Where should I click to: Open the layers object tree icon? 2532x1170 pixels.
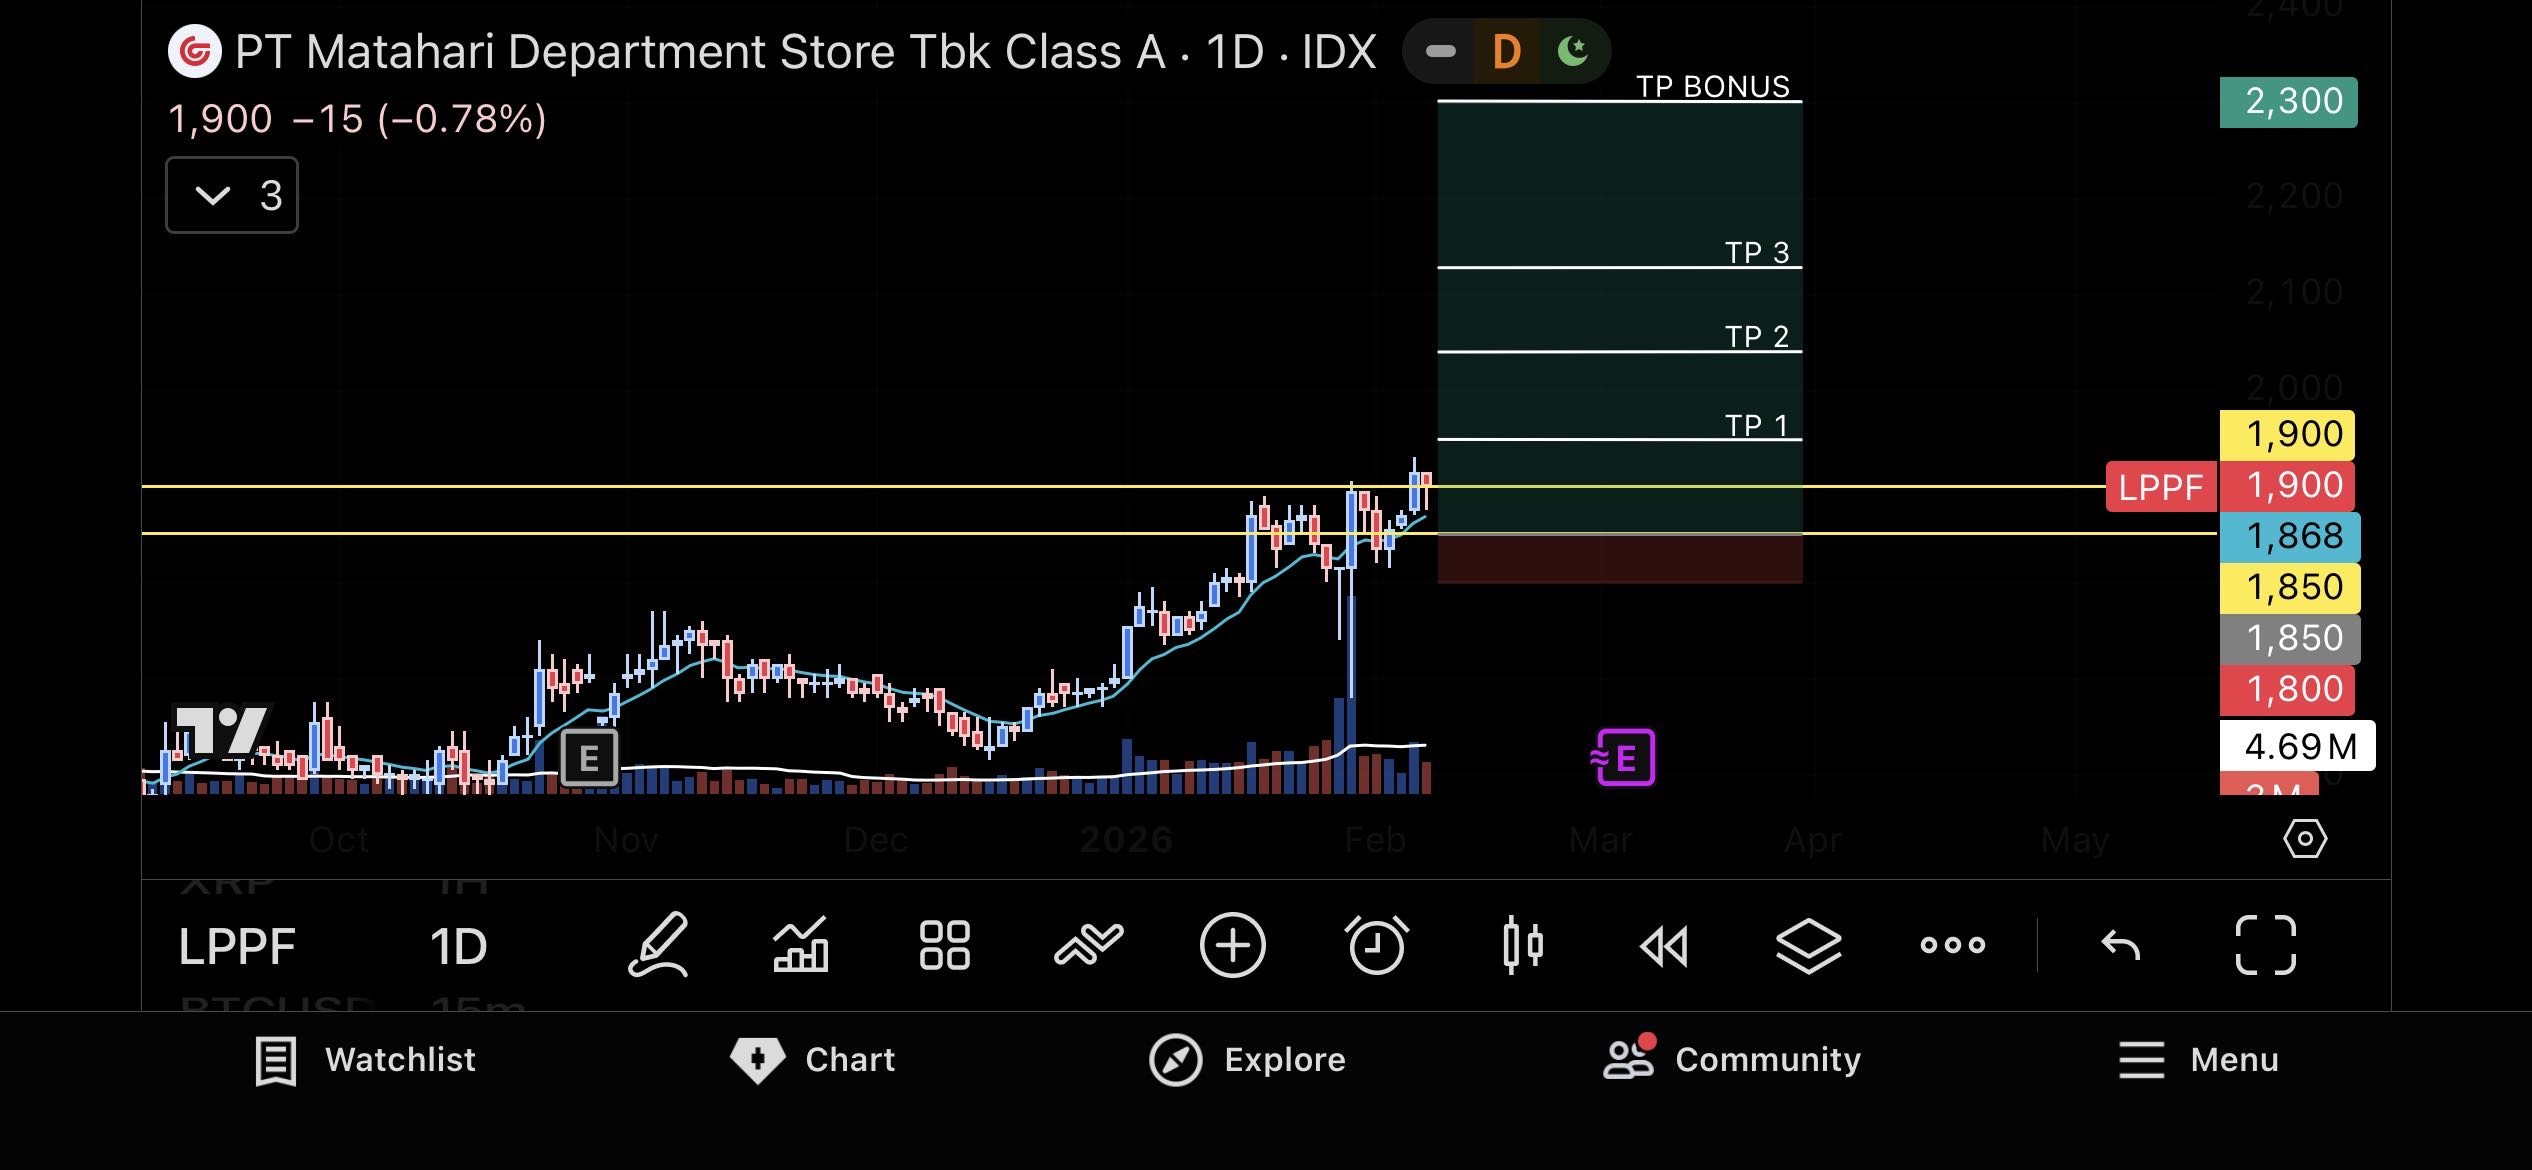[1808, 944]
